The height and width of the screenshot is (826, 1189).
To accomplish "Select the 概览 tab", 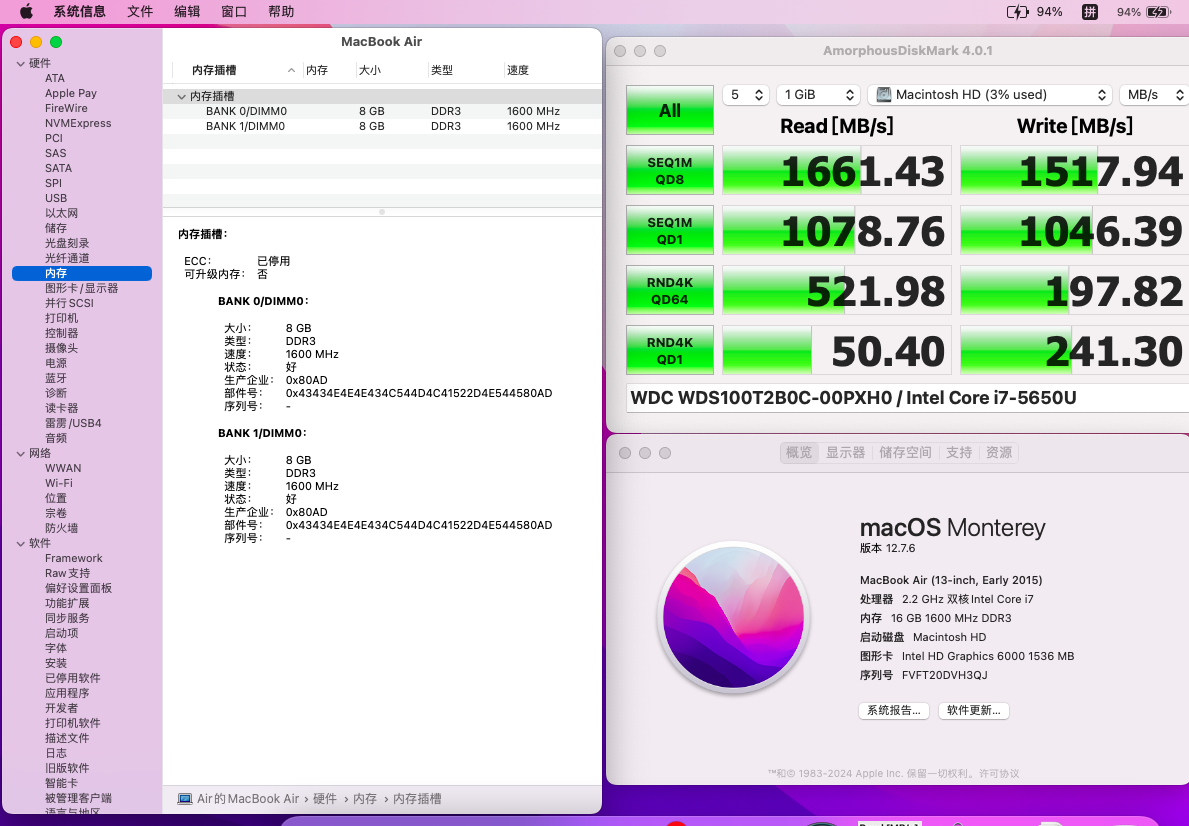I will (798, 453).
